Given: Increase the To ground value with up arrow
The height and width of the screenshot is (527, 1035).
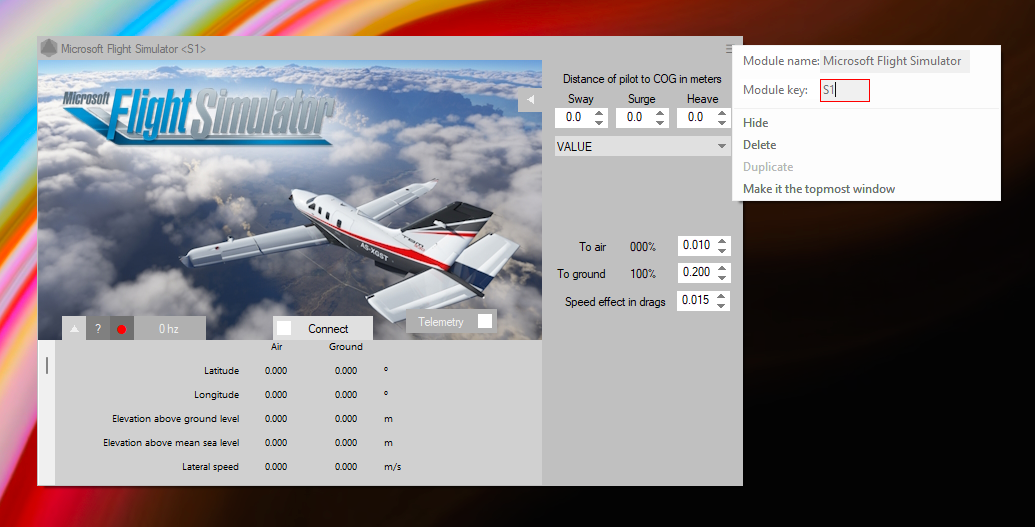Looking at the screenshot, I should [722, 269].
